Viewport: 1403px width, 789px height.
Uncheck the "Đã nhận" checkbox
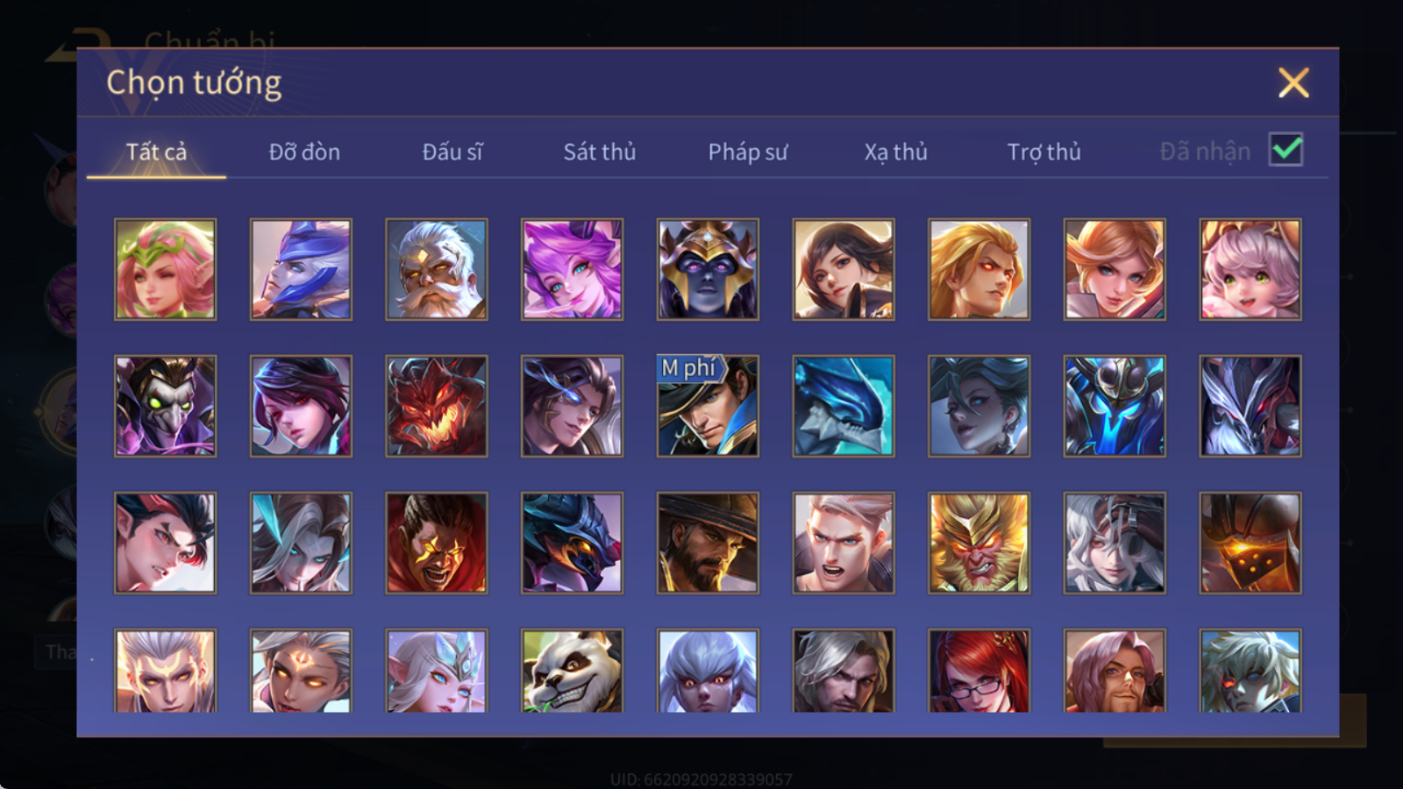(1286, 150)
